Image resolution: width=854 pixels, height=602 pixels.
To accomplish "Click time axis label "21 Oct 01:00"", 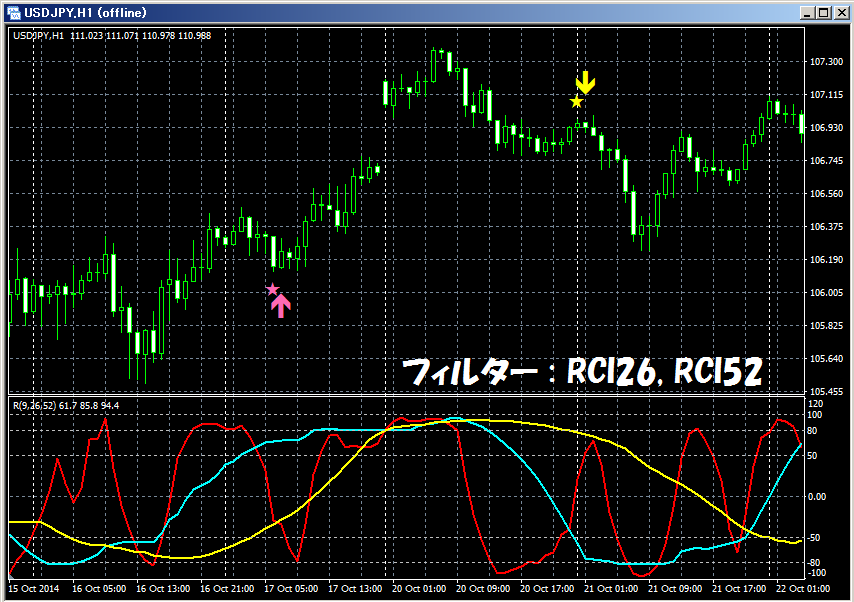I will pos(611,589).
